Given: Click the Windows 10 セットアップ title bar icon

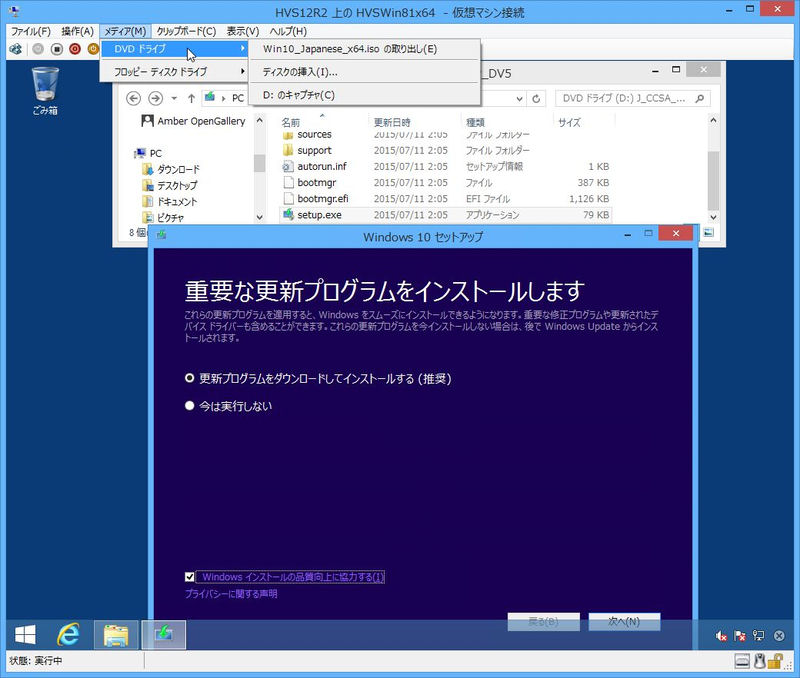Looking at the screenshot, I should tap(161, 235).
